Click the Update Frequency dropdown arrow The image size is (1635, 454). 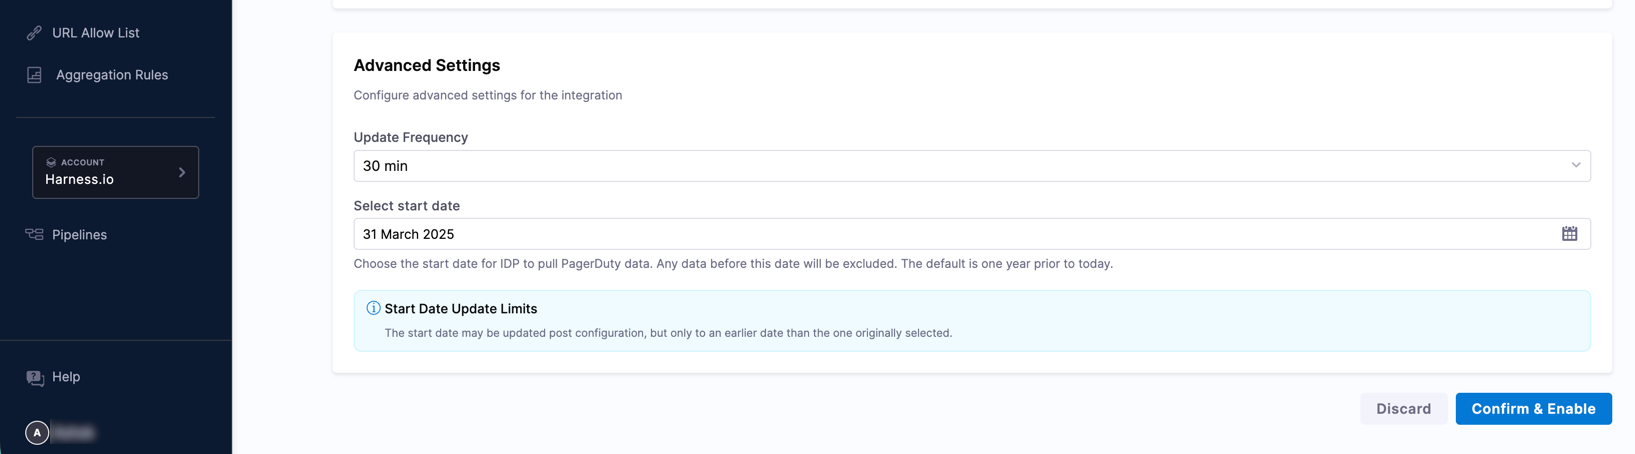click(x=1575, y=166)
